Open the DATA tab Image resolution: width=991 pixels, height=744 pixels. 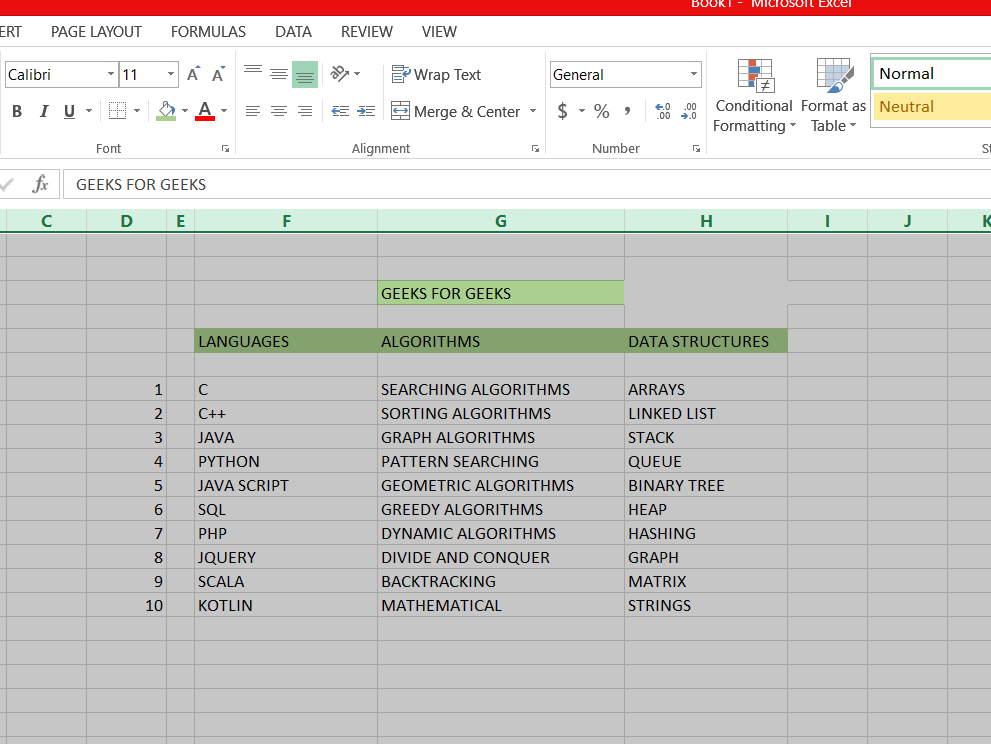293,32
